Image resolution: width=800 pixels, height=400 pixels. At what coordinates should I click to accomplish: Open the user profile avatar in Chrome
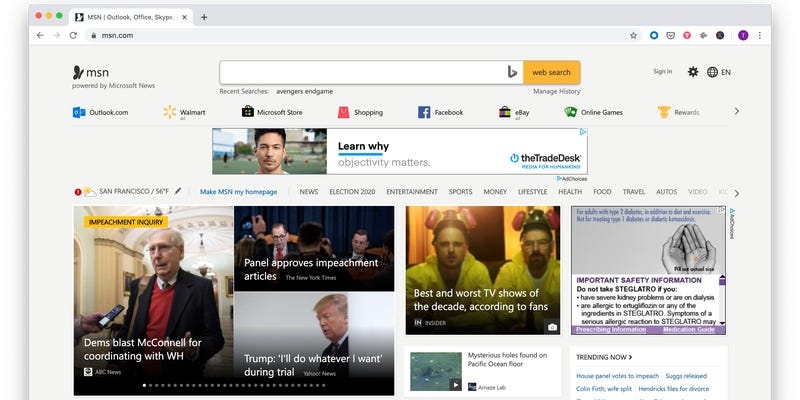click(743, 35)
